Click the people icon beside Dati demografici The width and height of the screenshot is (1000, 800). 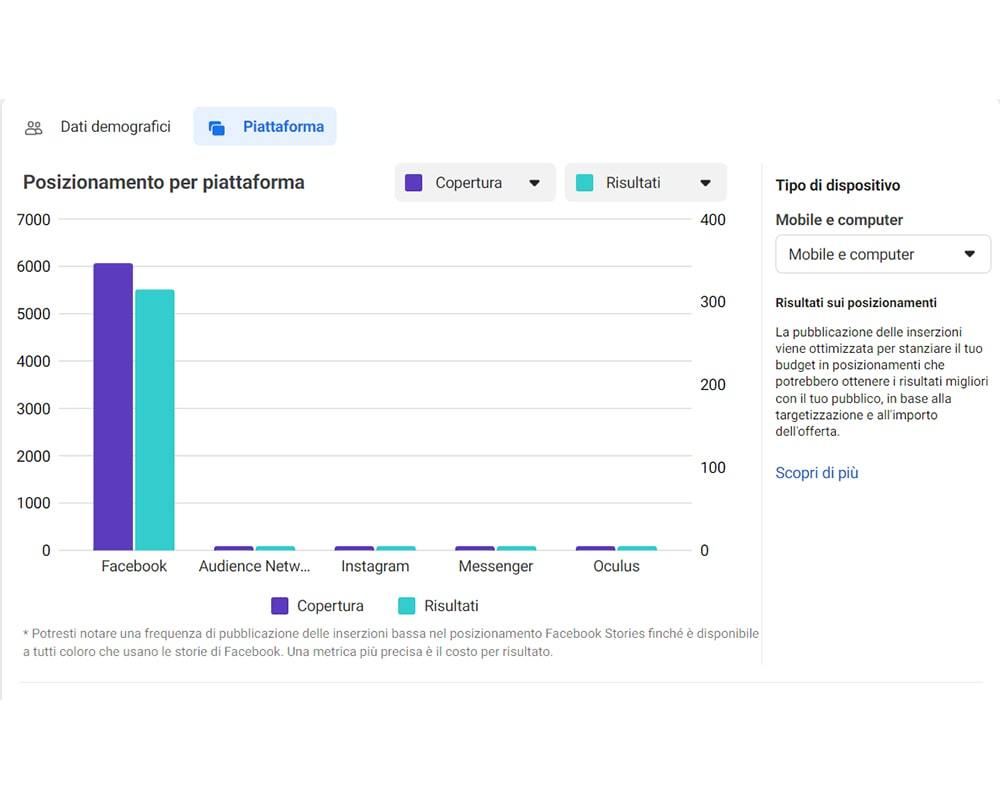coord(33,128)
